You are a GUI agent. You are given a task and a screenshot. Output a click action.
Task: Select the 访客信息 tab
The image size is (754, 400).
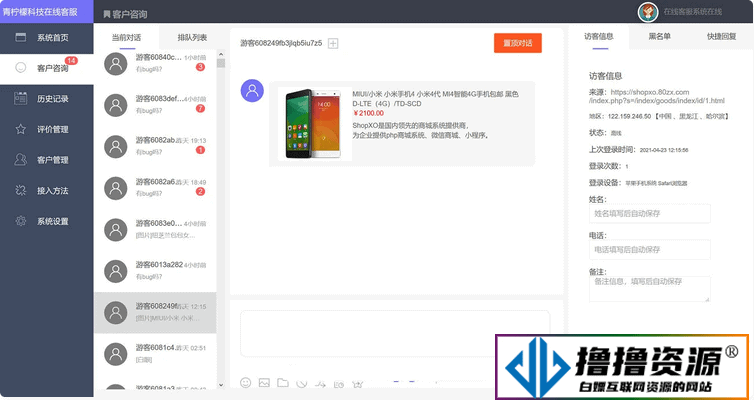pyautogui.click(x=599, y=37)
